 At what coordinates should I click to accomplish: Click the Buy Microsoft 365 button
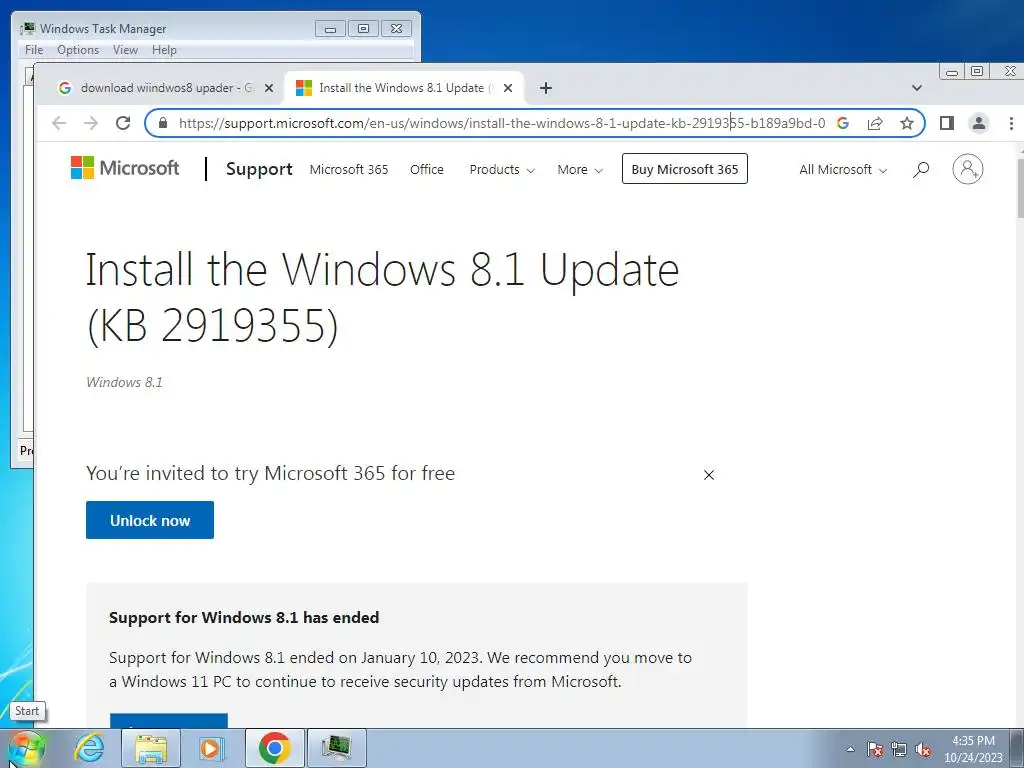point(684,168)
